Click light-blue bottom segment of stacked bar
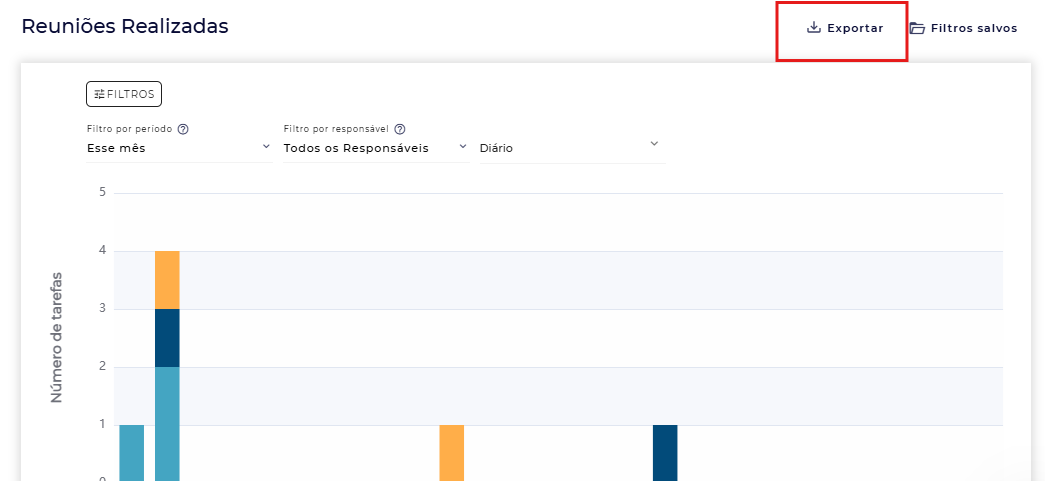1045x481 pixels. [167, 422]
